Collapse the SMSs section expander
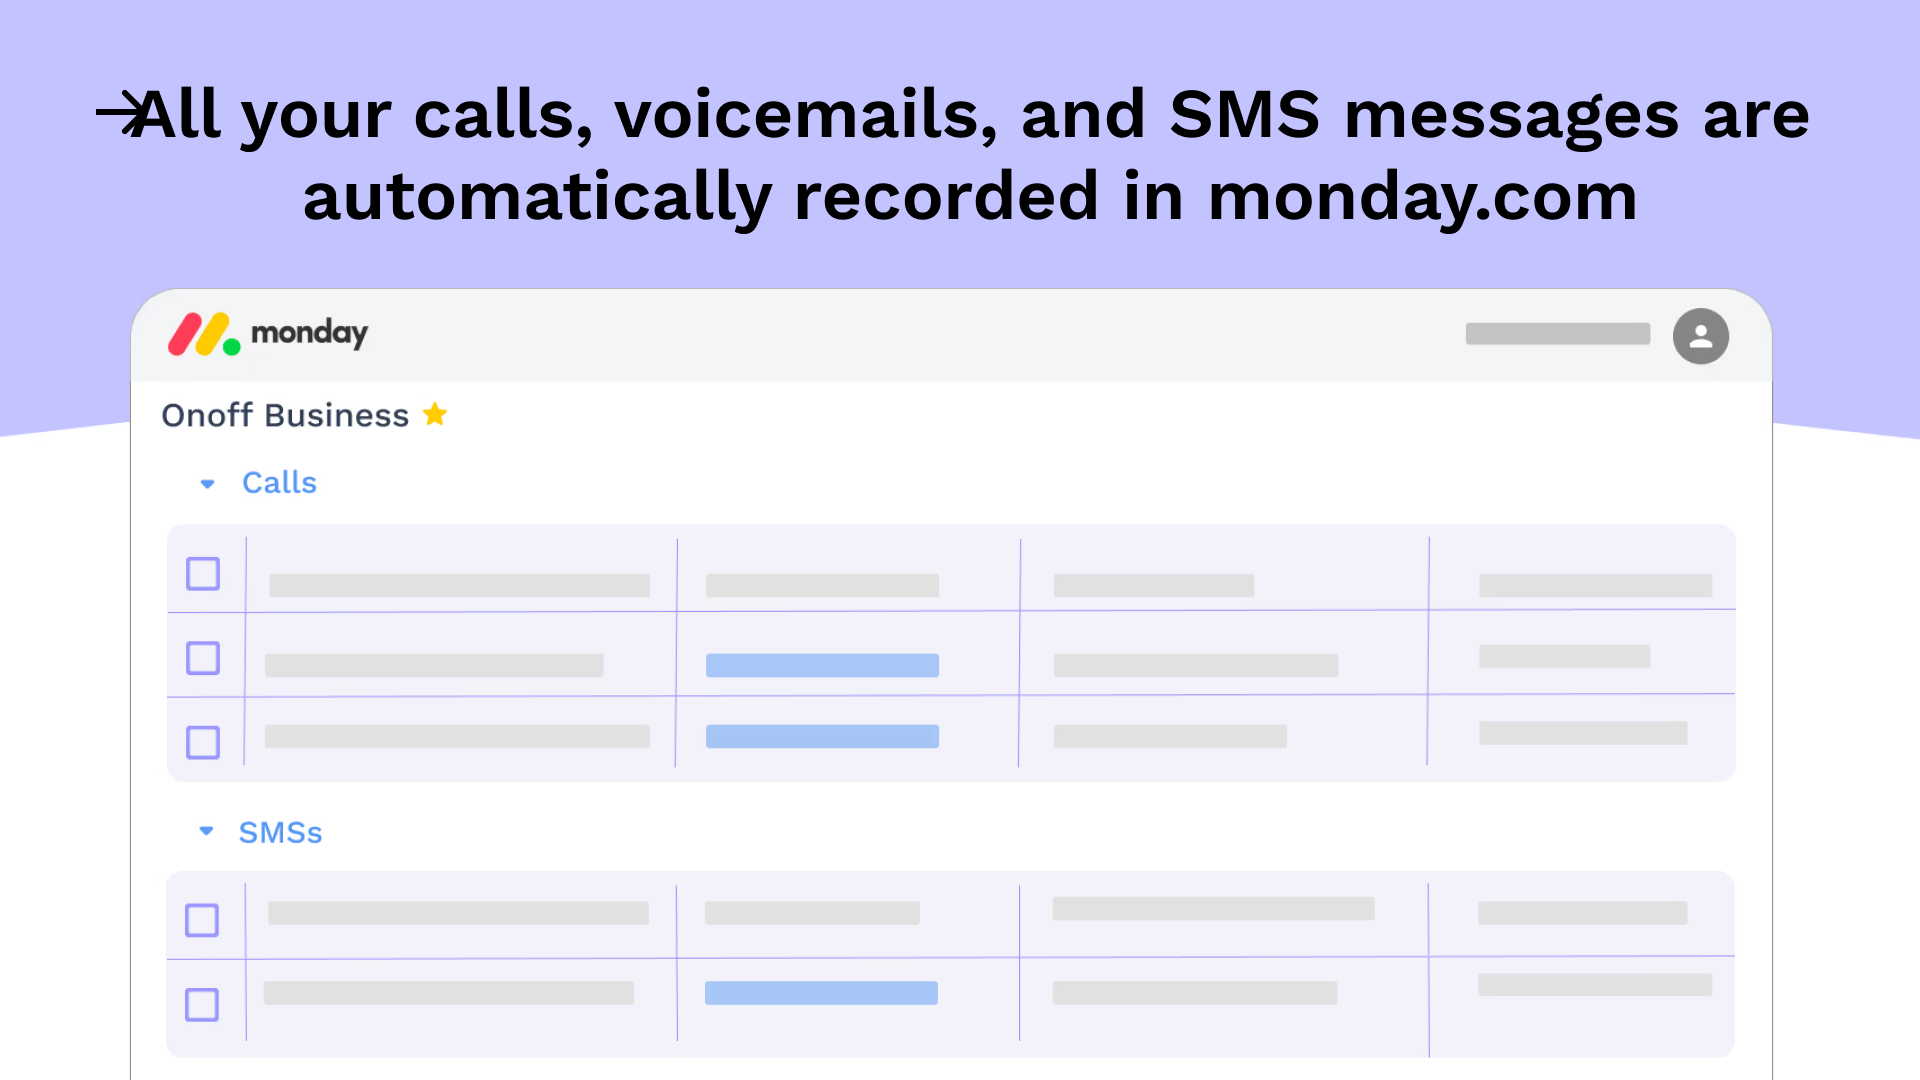 tap(207, 831)
